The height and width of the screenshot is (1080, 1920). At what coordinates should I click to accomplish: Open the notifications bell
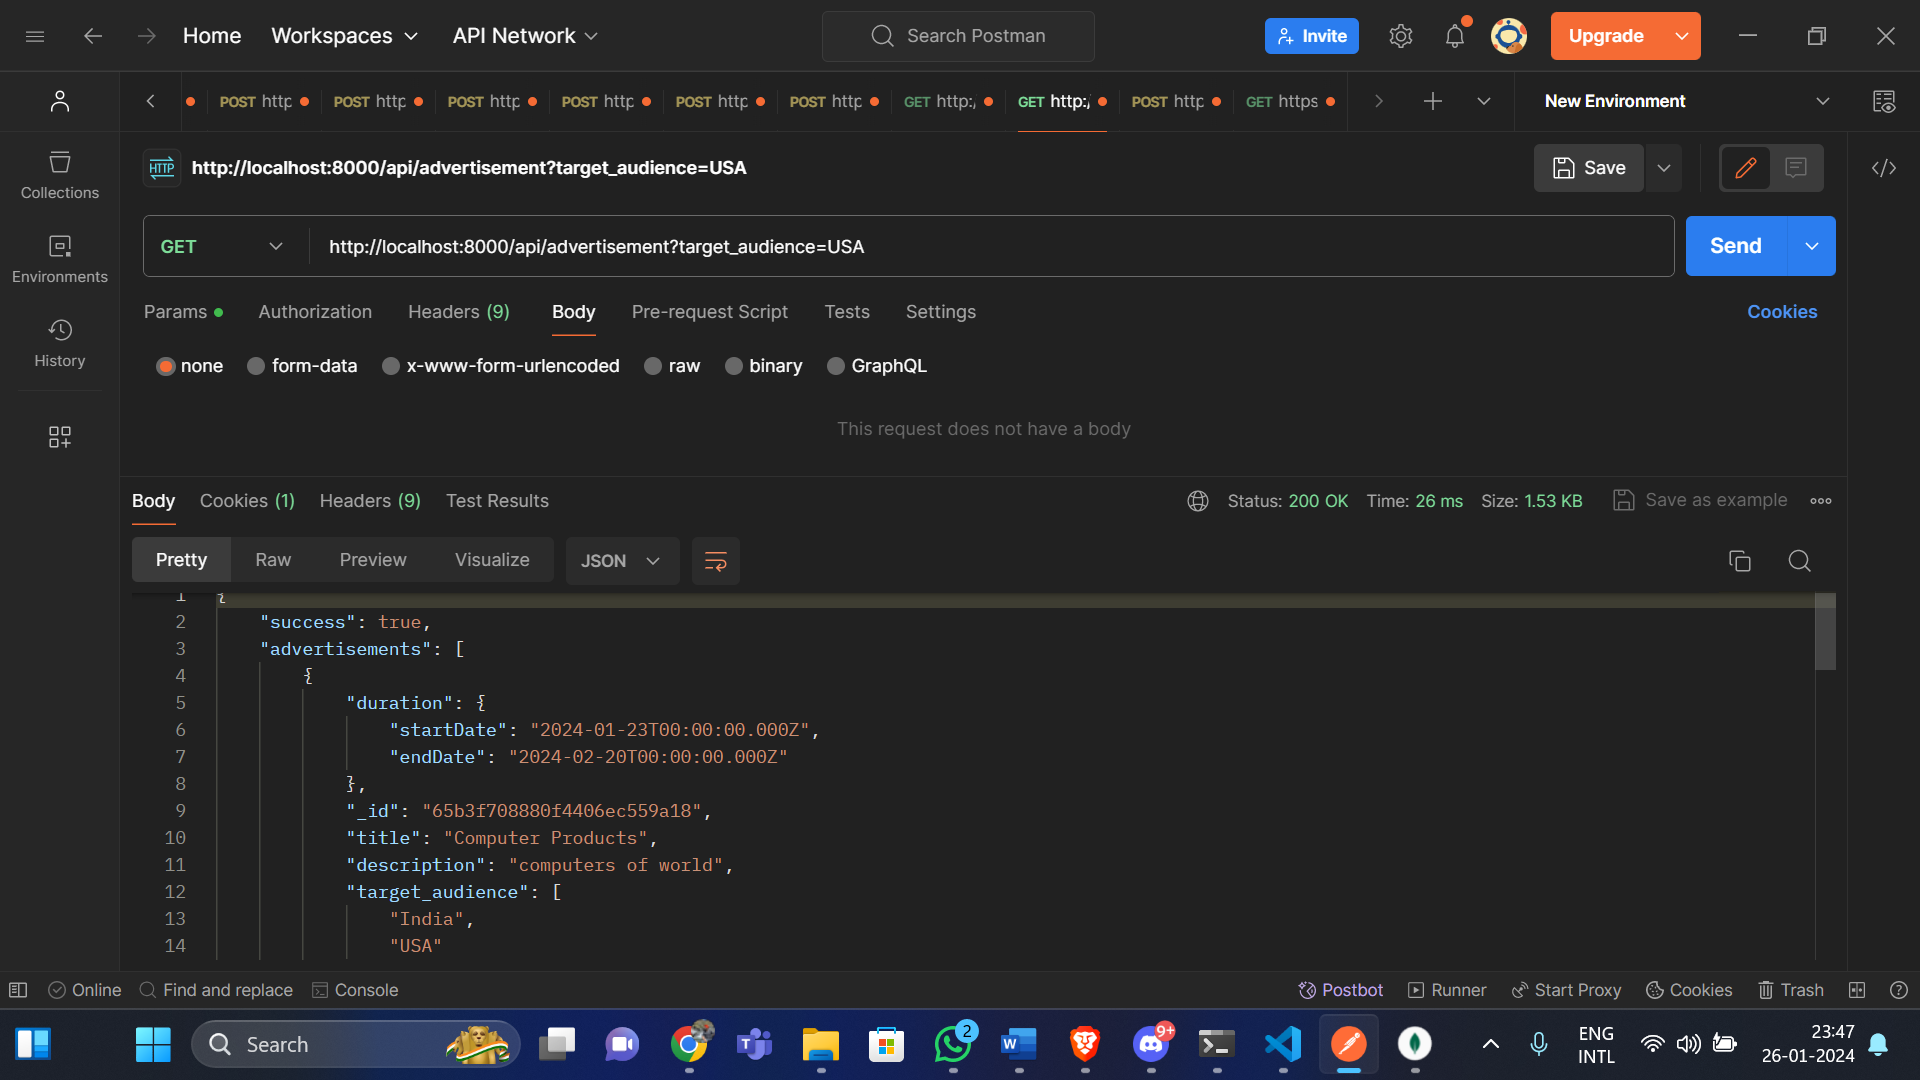click(x=1455, y=36)
